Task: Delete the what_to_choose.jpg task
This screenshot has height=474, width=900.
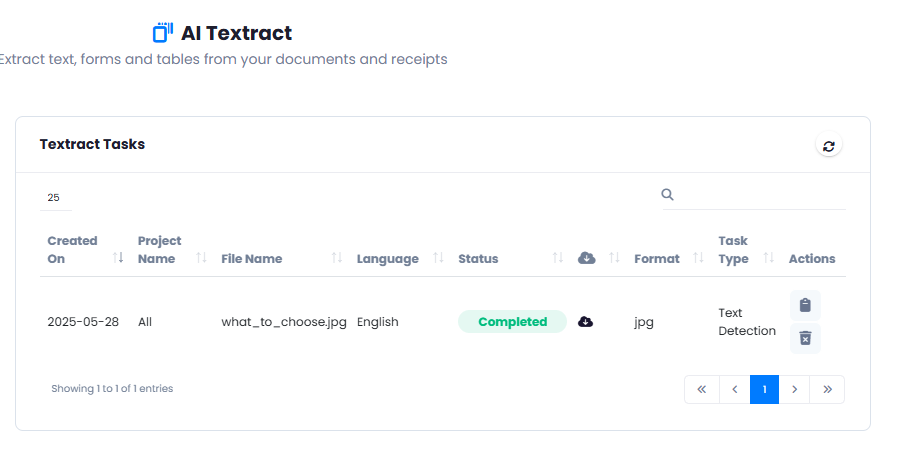Action: (805, 339)
